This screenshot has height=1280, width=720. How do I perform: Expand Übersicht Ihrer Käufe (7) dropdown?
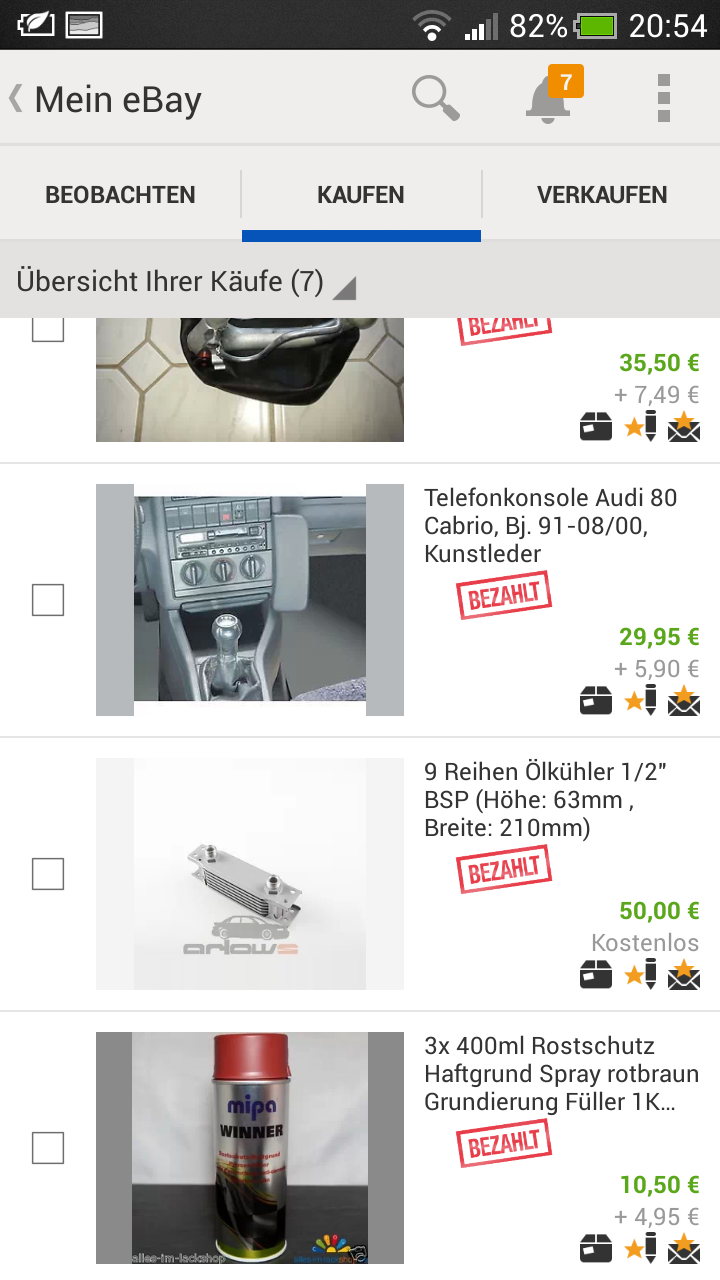pos(185,281)
